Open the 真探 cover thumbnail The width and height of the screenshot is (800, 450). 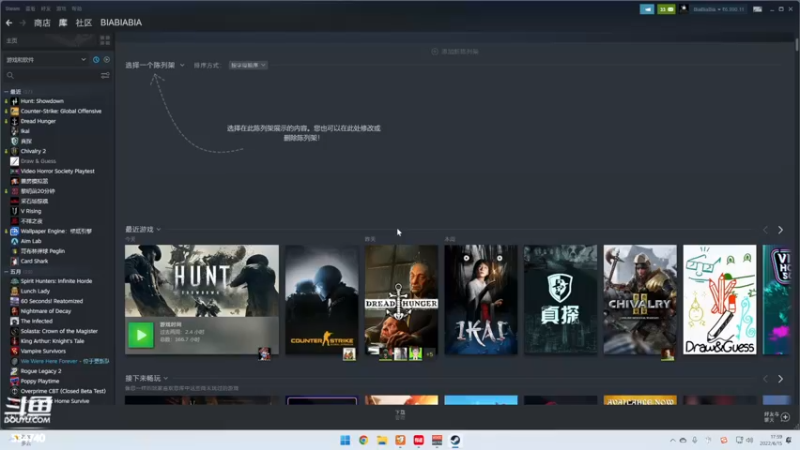560,299
